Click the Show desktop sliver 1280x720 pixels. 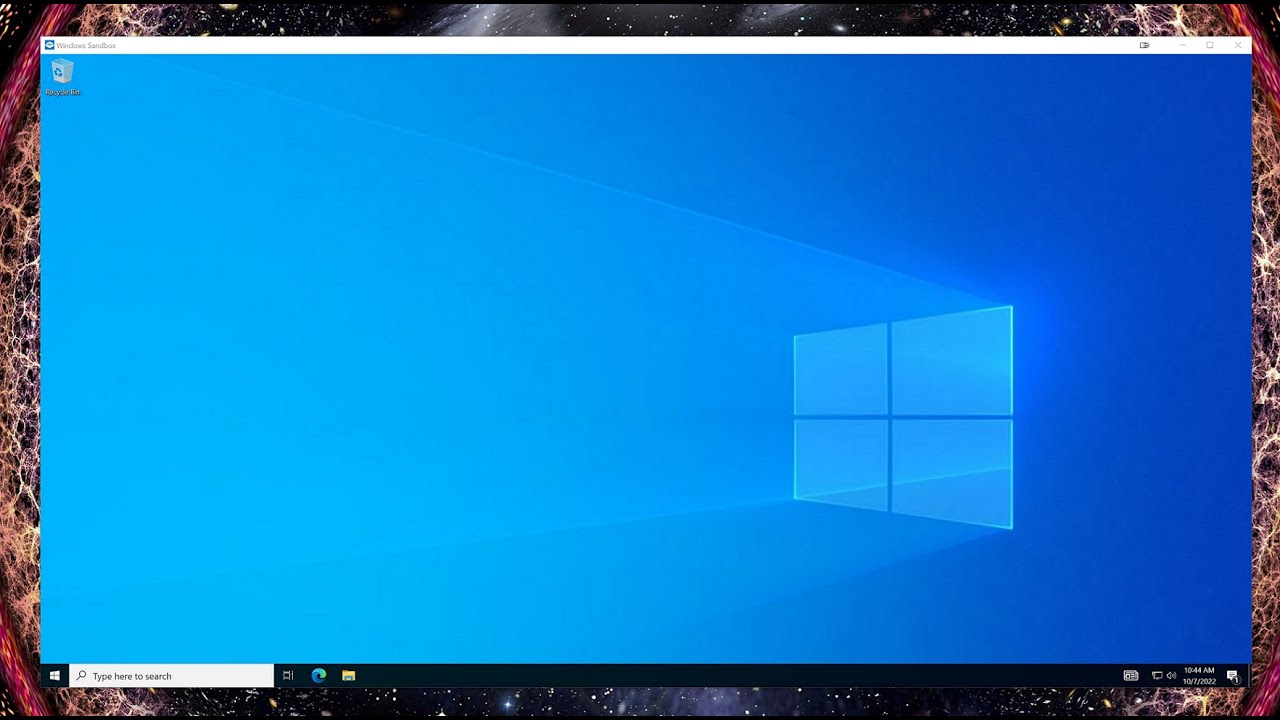(x=1249, y=676)
